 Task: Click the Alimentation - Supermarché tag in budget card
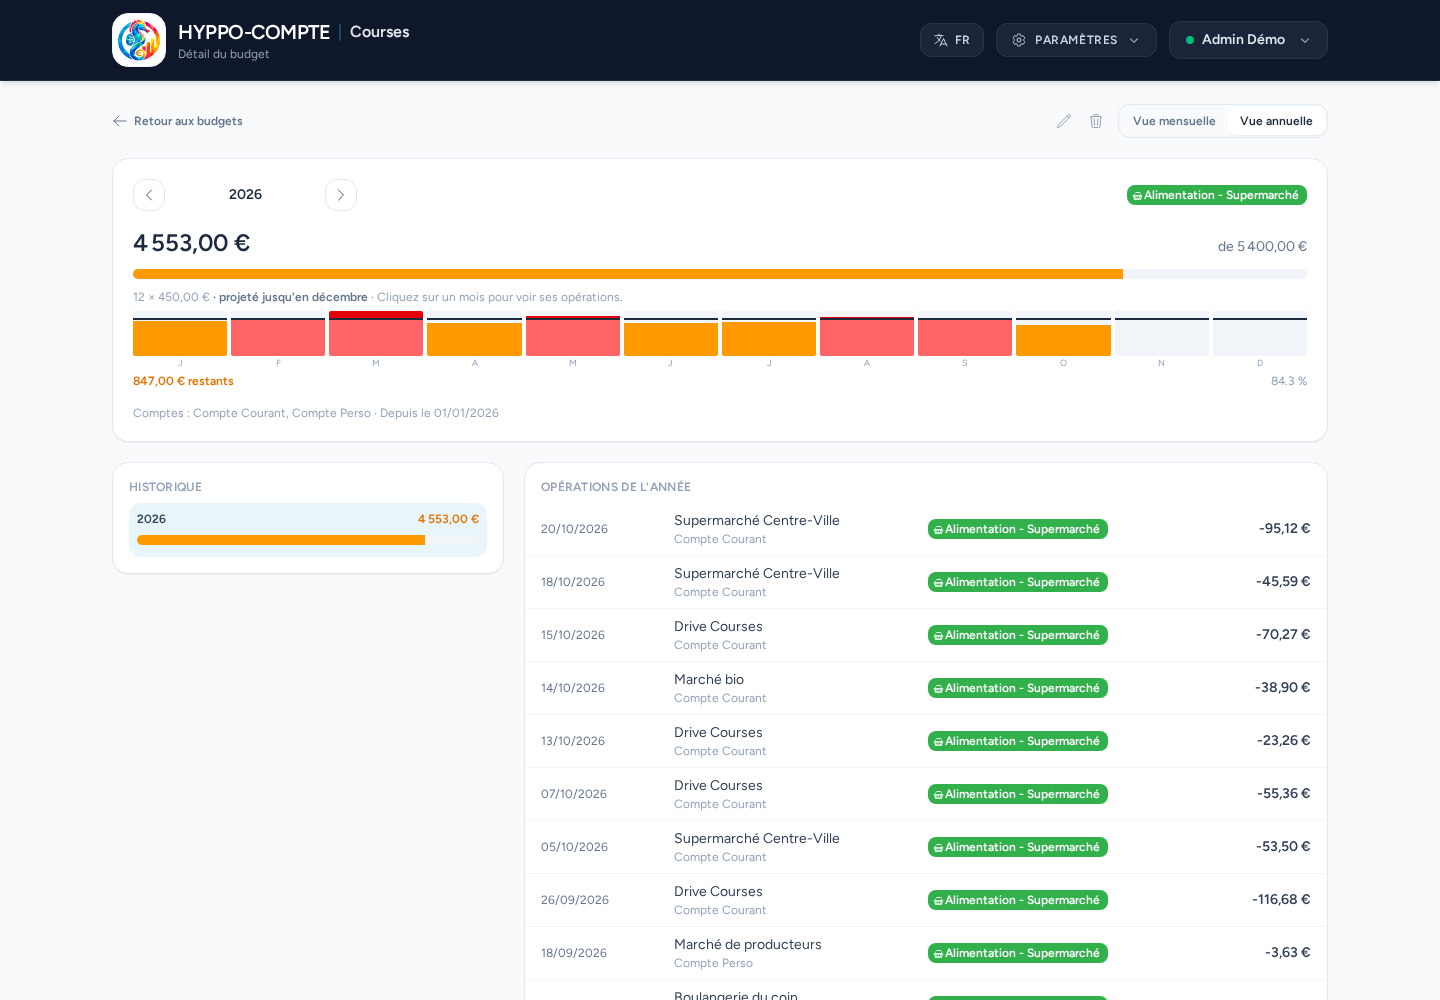1217,195
